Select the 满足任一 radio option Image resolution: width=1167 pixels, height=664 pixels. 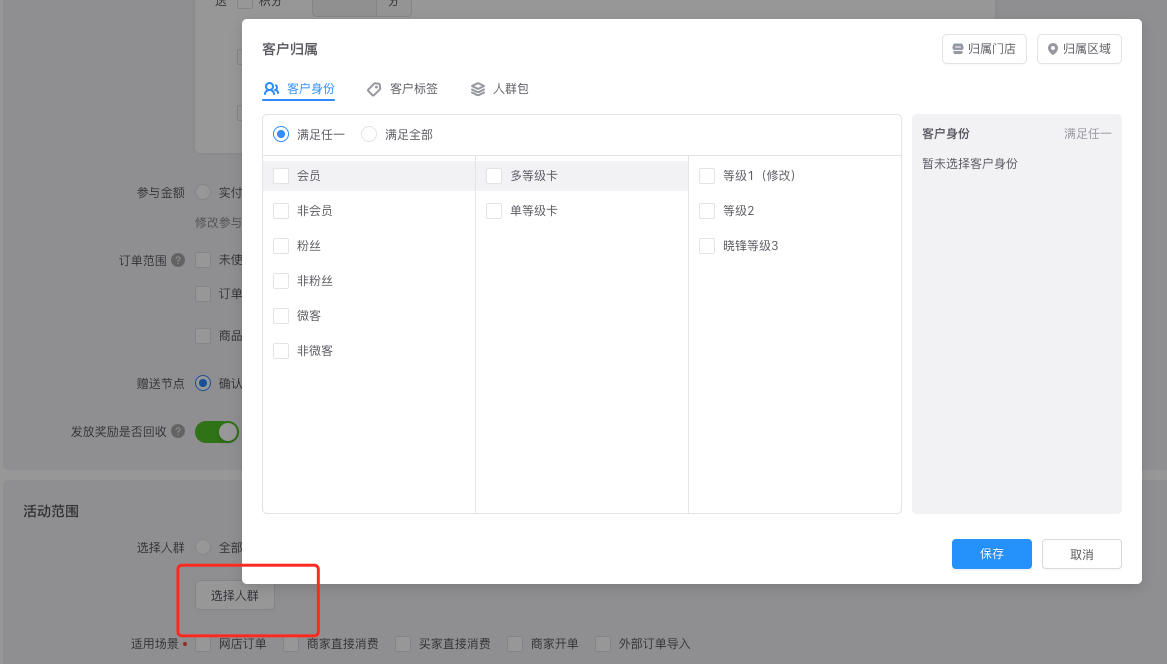pyautogui.click(x=281, y=135)
